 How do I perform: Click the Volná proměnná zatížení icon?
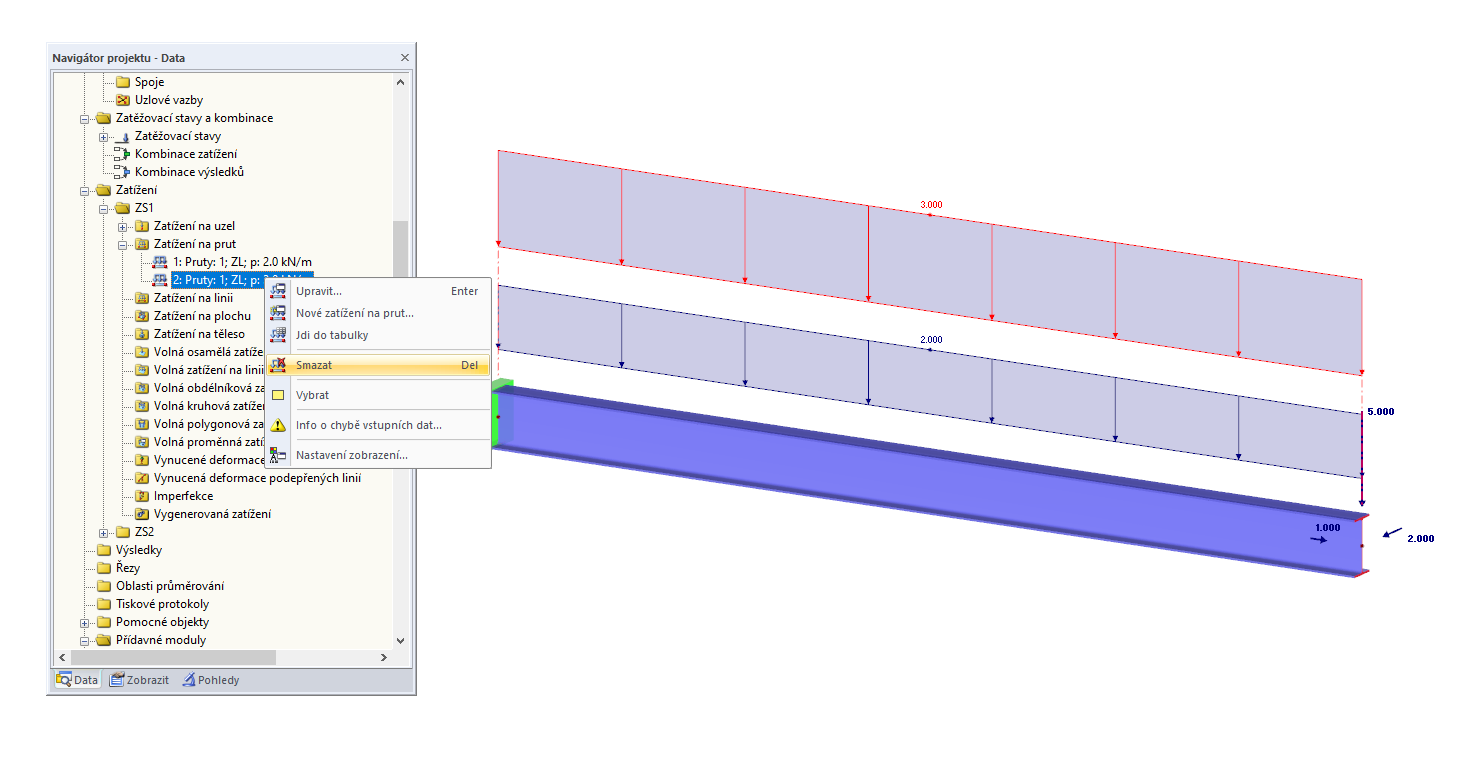click(142, 442)
